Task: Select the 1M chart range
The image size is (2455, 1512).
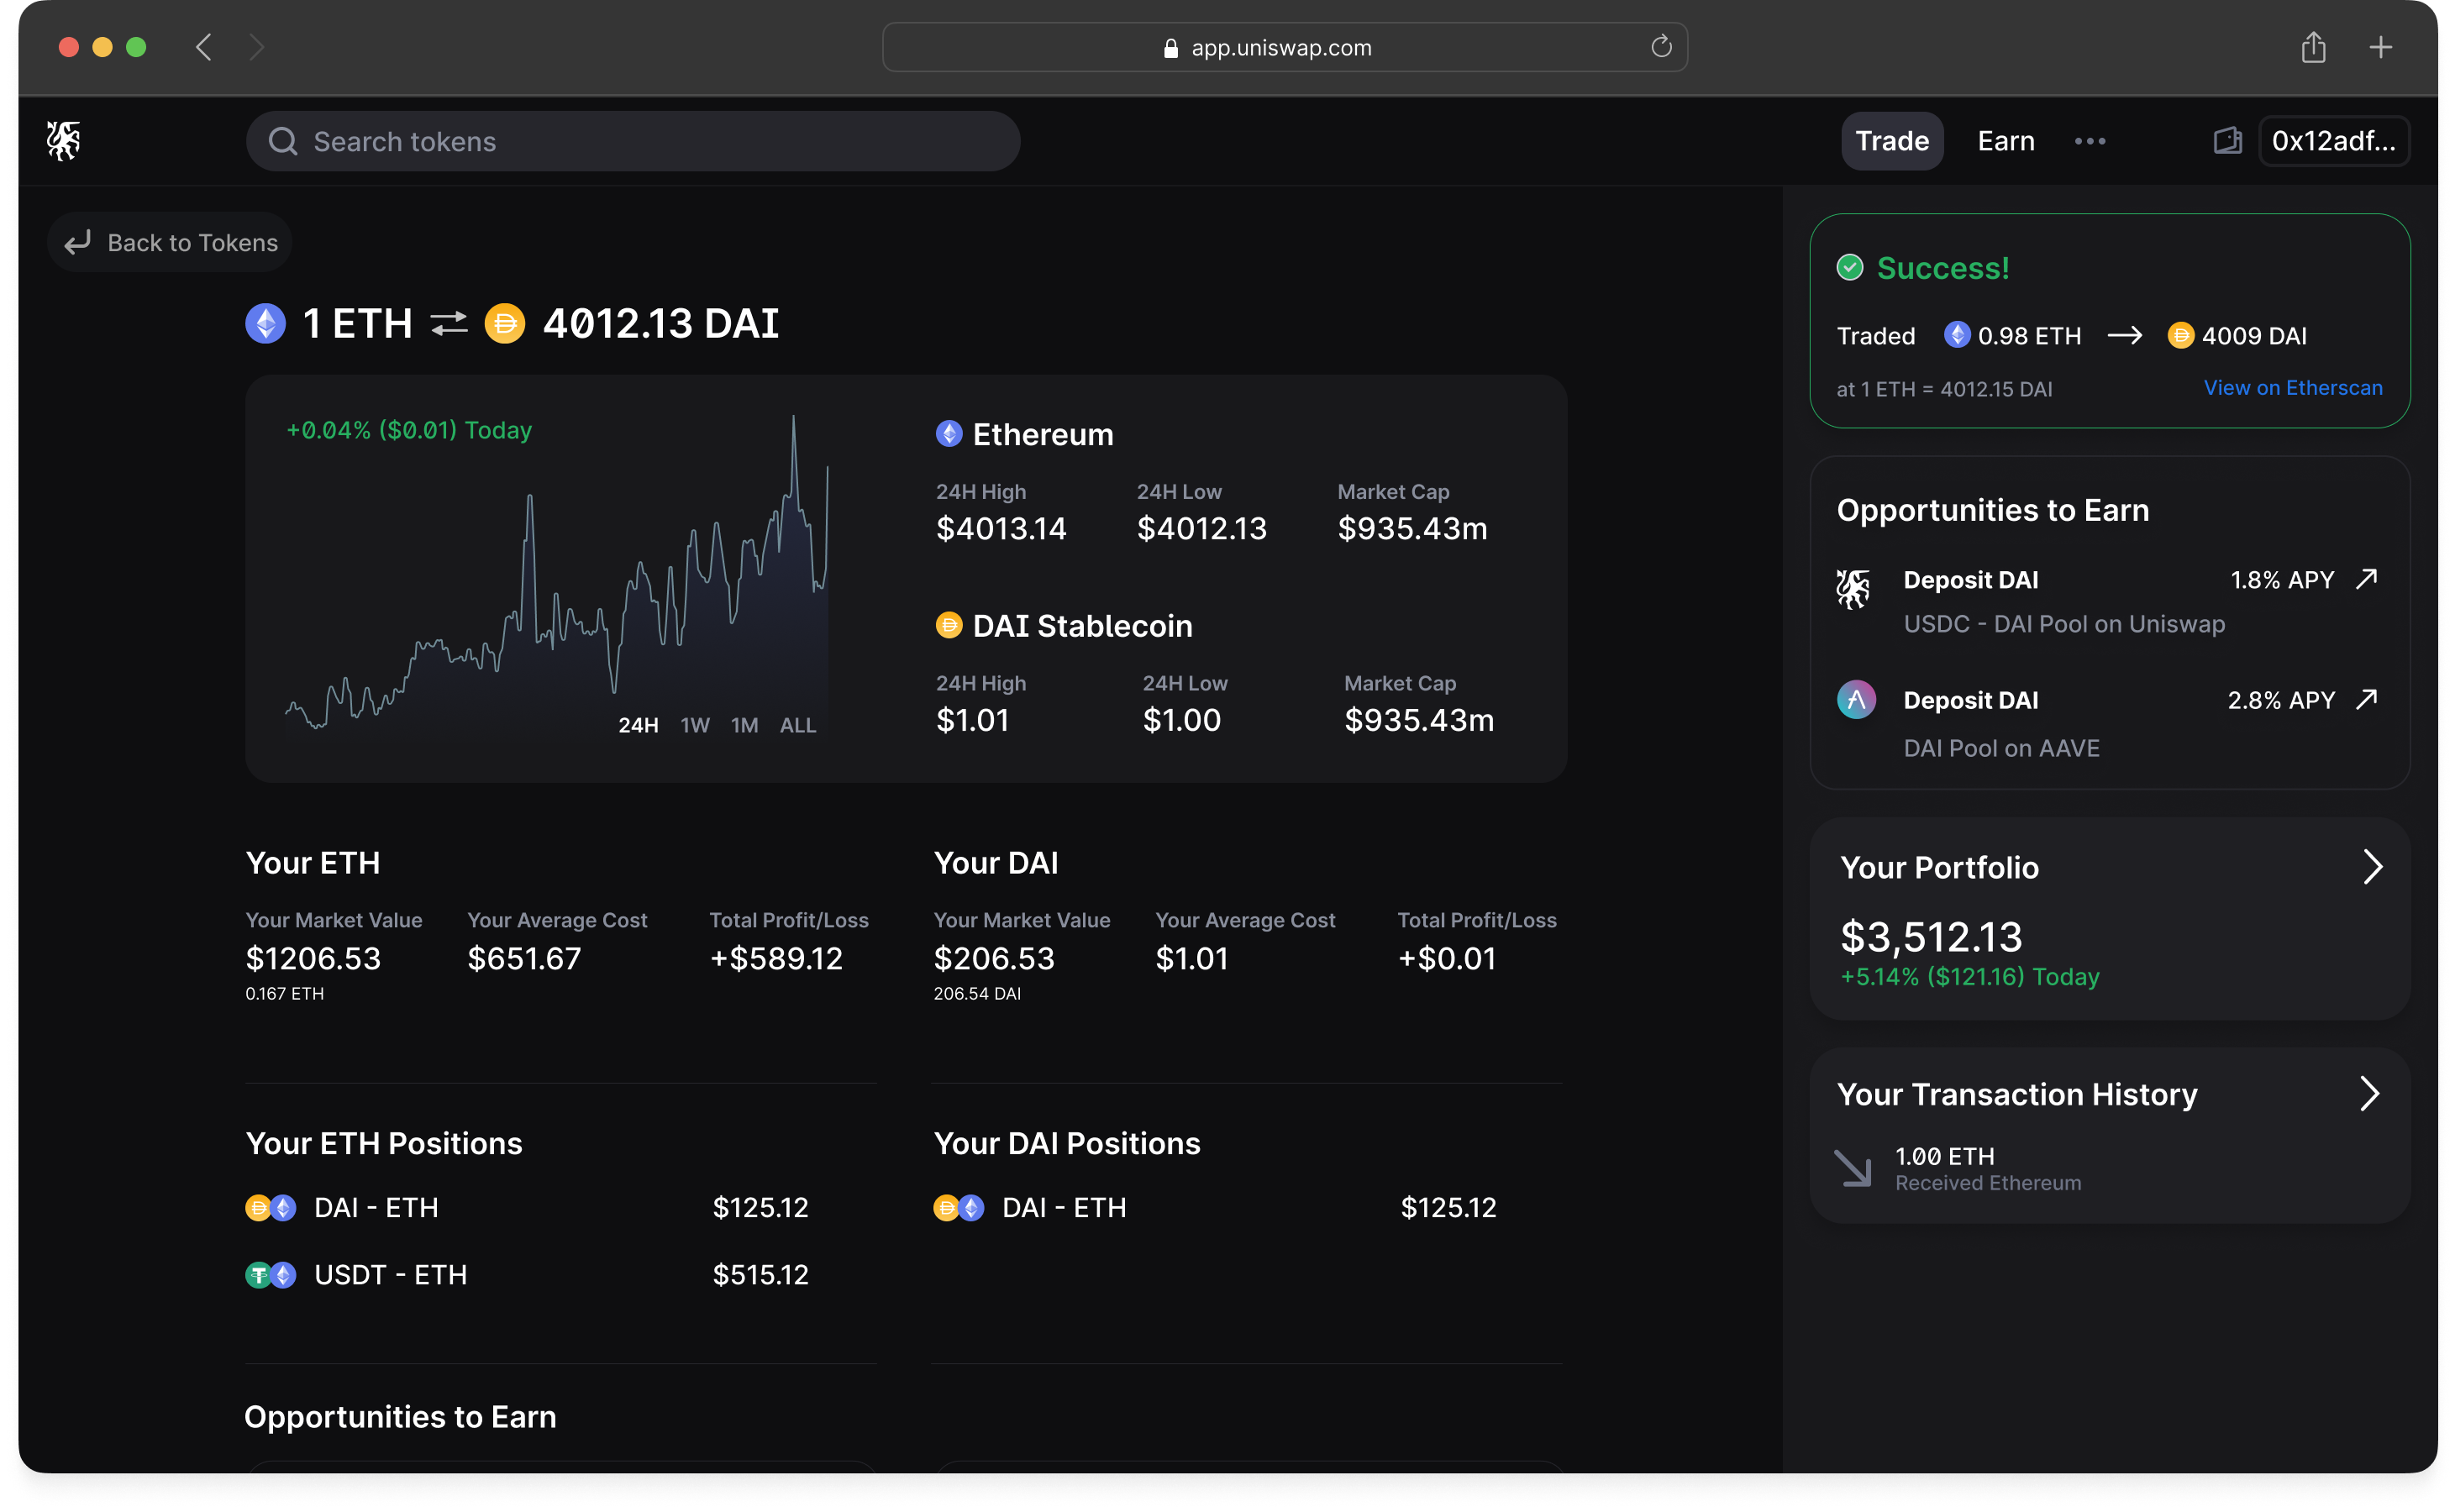Action: [x=745, y=726]
